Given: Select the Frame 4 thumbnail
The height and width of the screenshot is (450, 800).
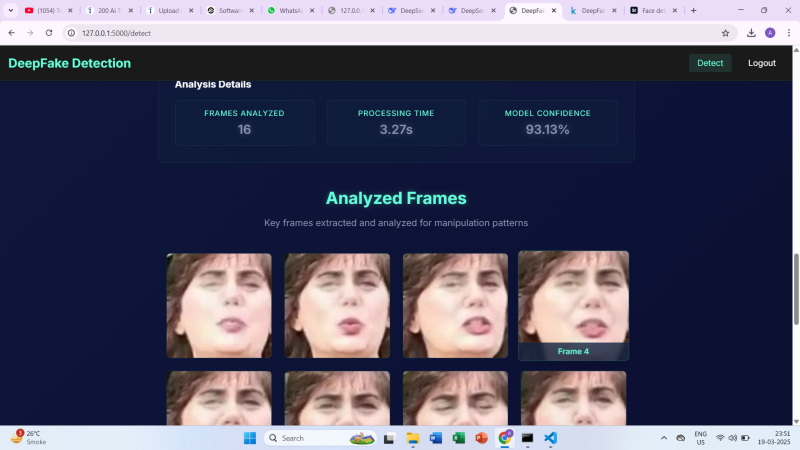Looking at the screenshot, I should (x=573, y=305).
